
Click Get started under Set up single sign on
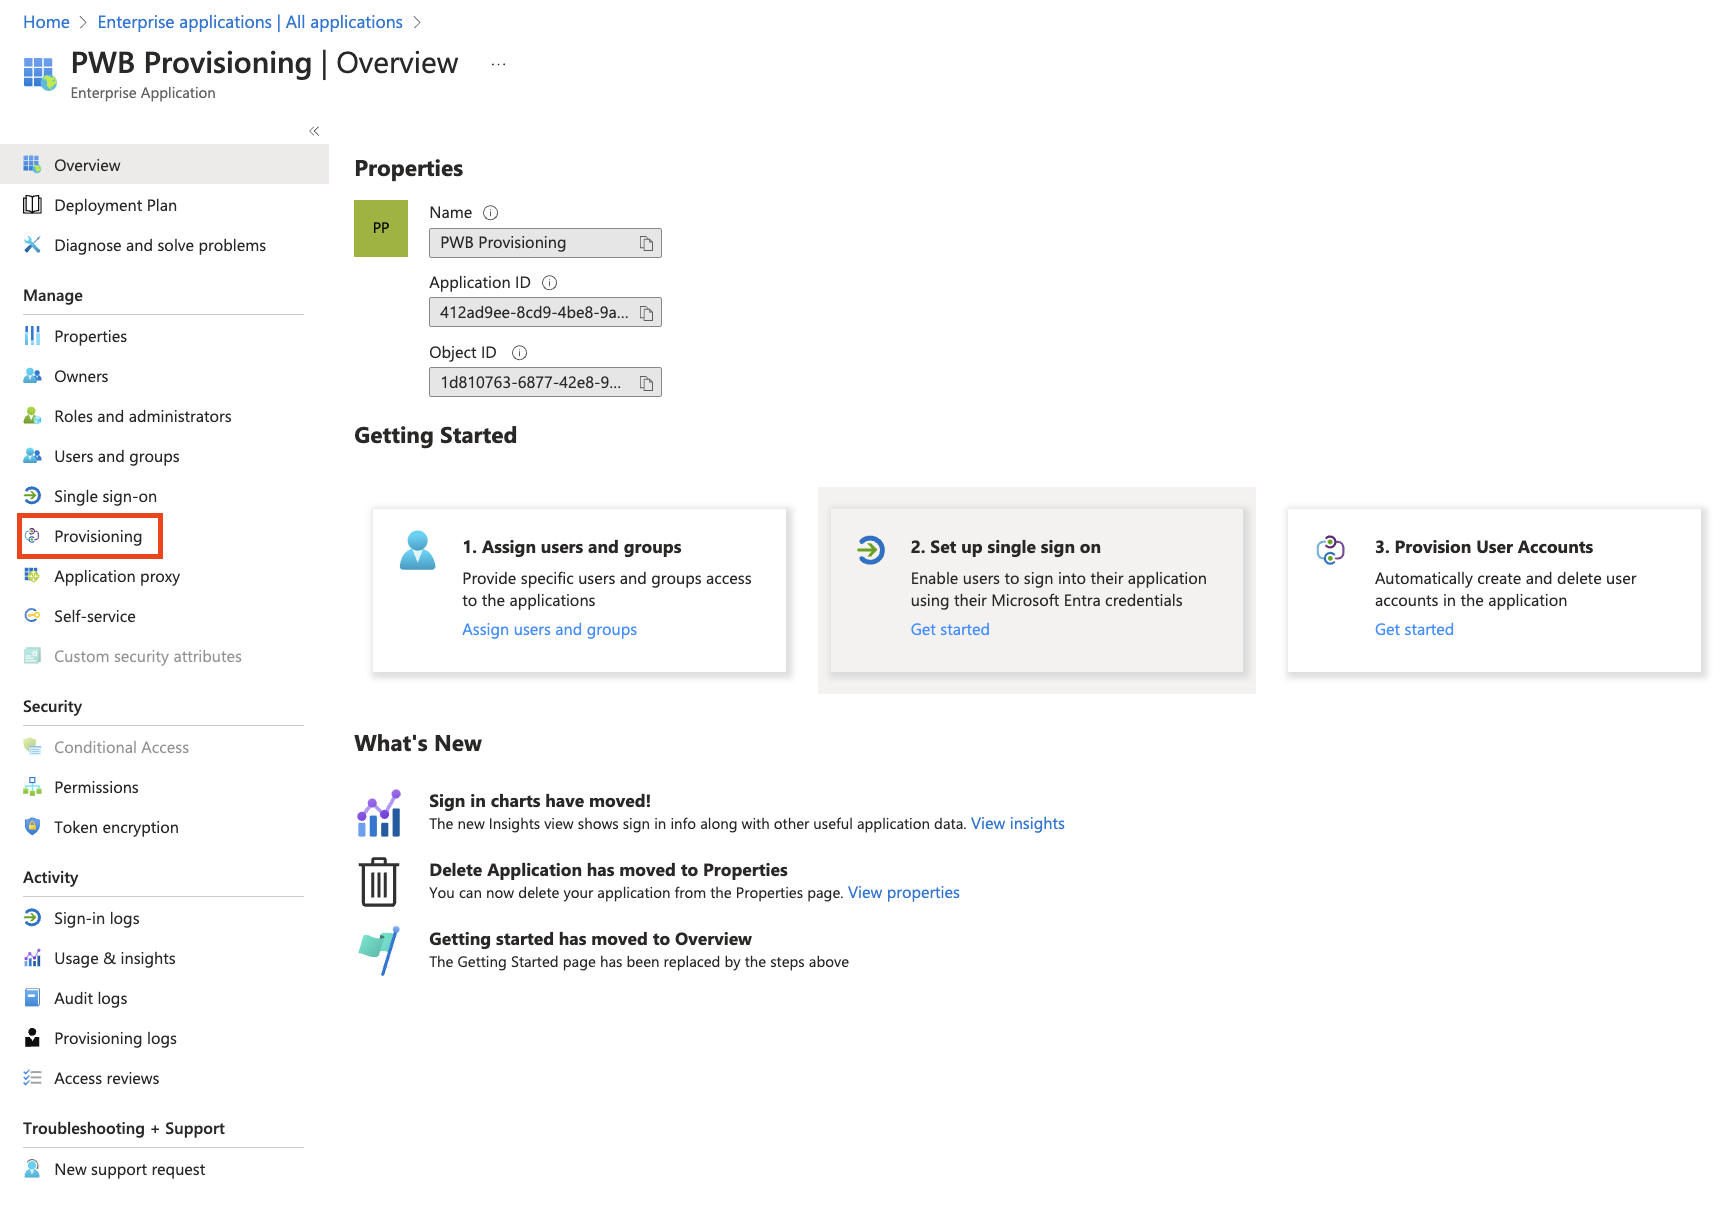pos(950,630)
